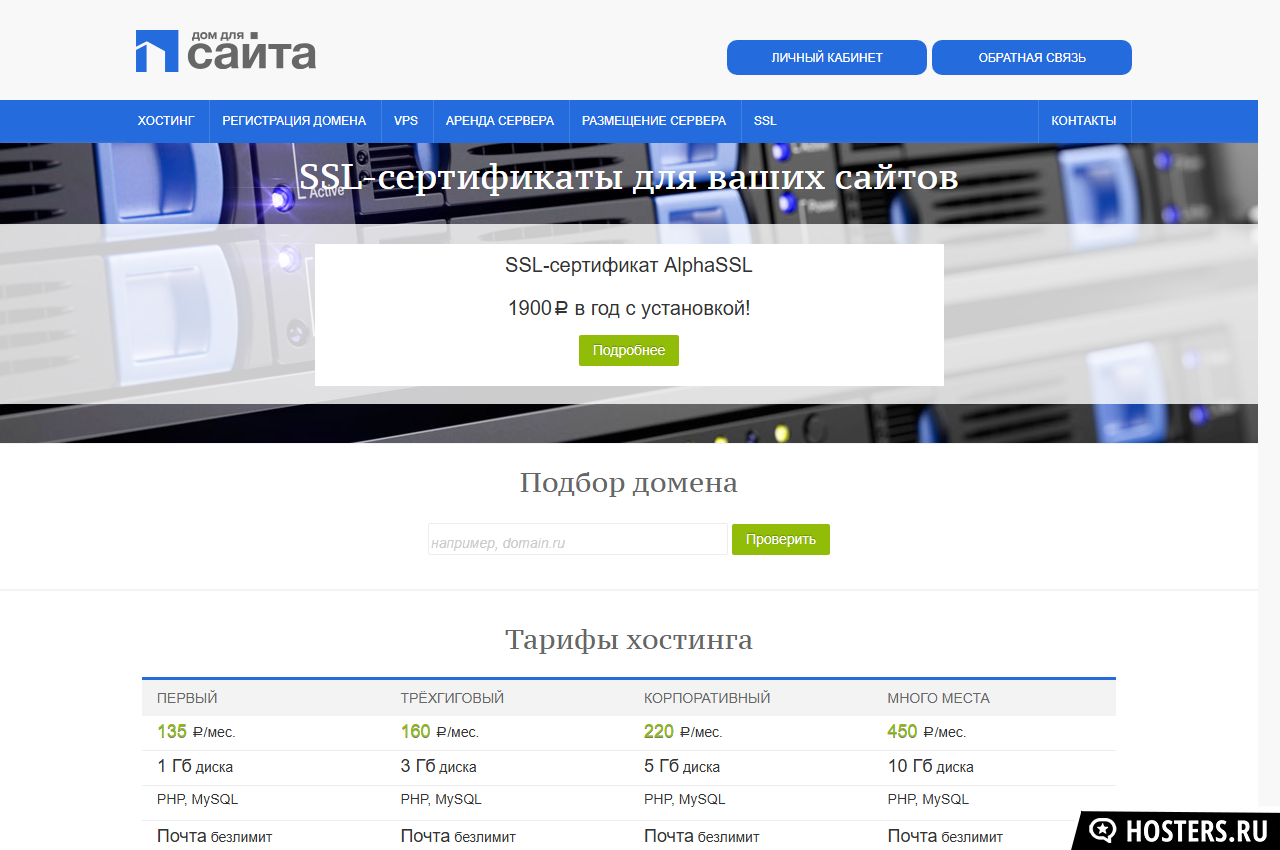Click the Проверить domain button

[x=780, y=540]
